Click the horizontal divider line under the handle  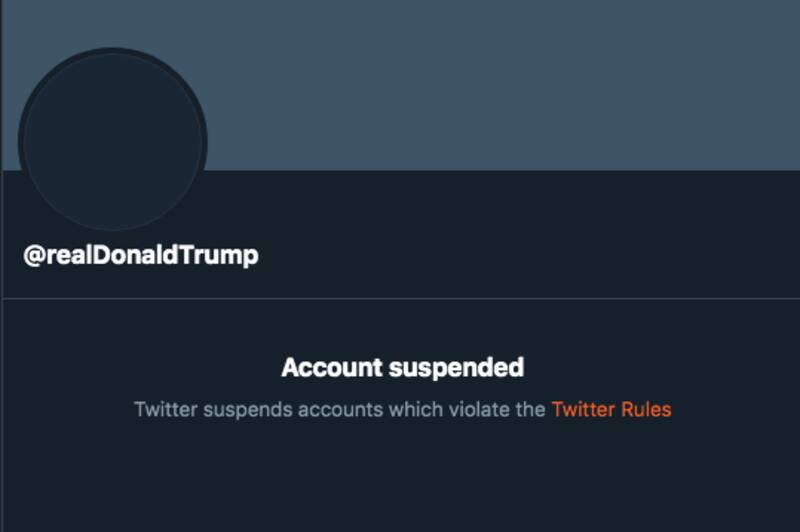click(400, 298)
